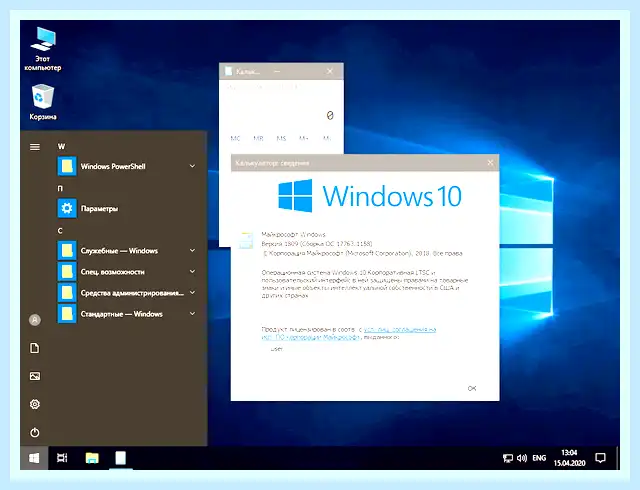Image resolution: width=640 pixels, height=490 pixels.
Task: Click the network icon in system tray
Action: pyautogui.click(x=508, y=458)
